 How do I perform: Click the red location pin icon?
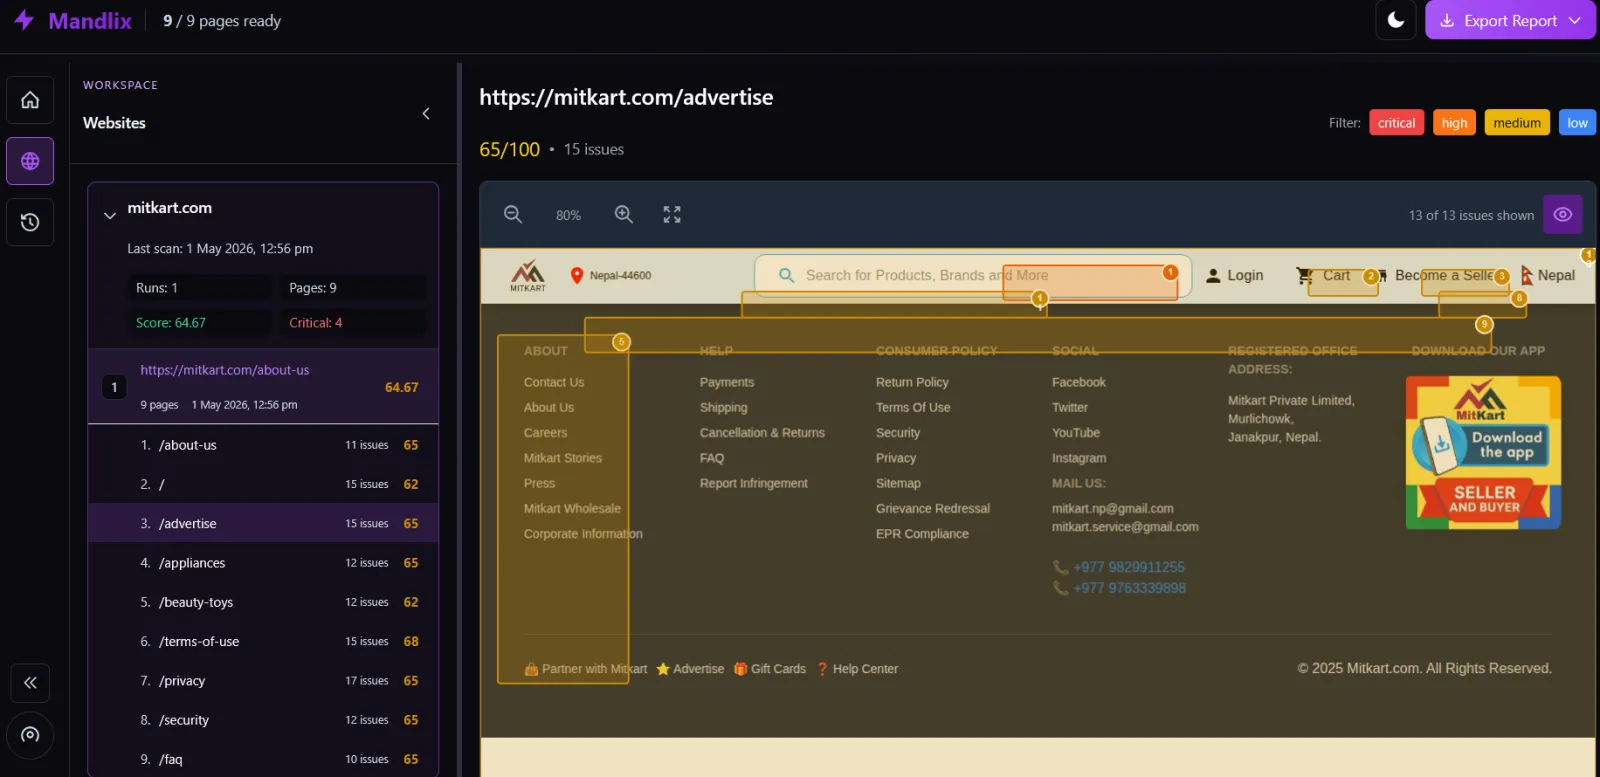point(576,275)
